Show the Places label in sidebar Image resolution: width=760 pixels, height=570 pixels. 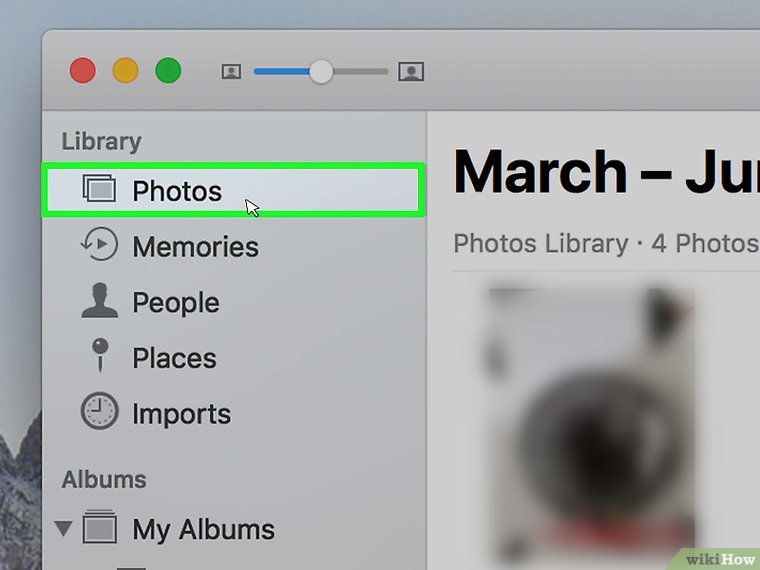(x=174, y=358)
